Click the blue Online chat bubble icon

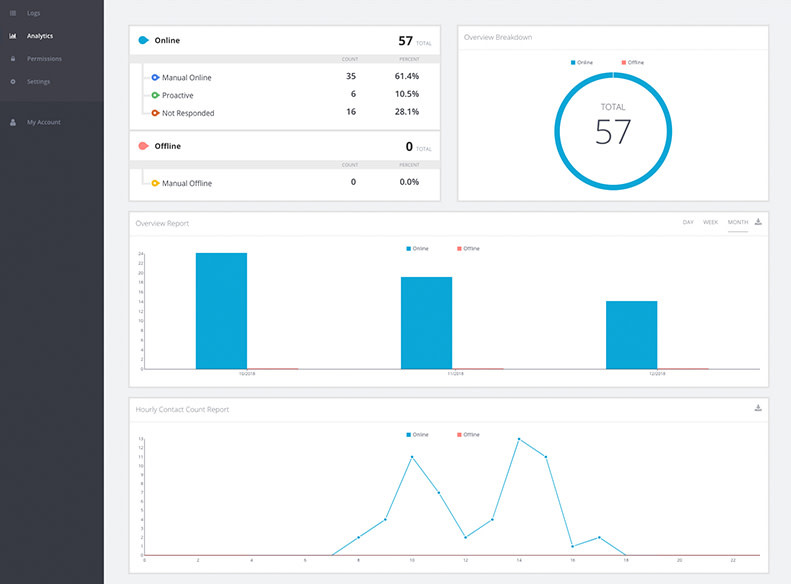tap(143, 40)
